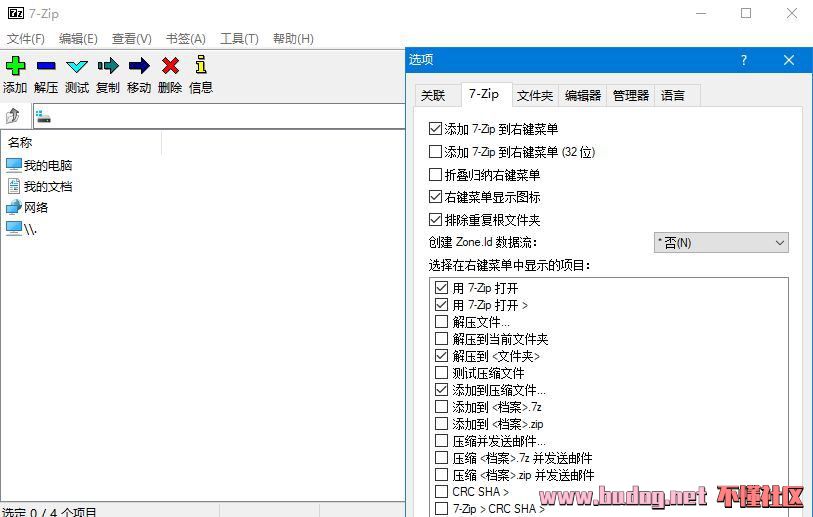813x517 pixels.
Task: Switch to the 管理器 tab
Action: 630,95
